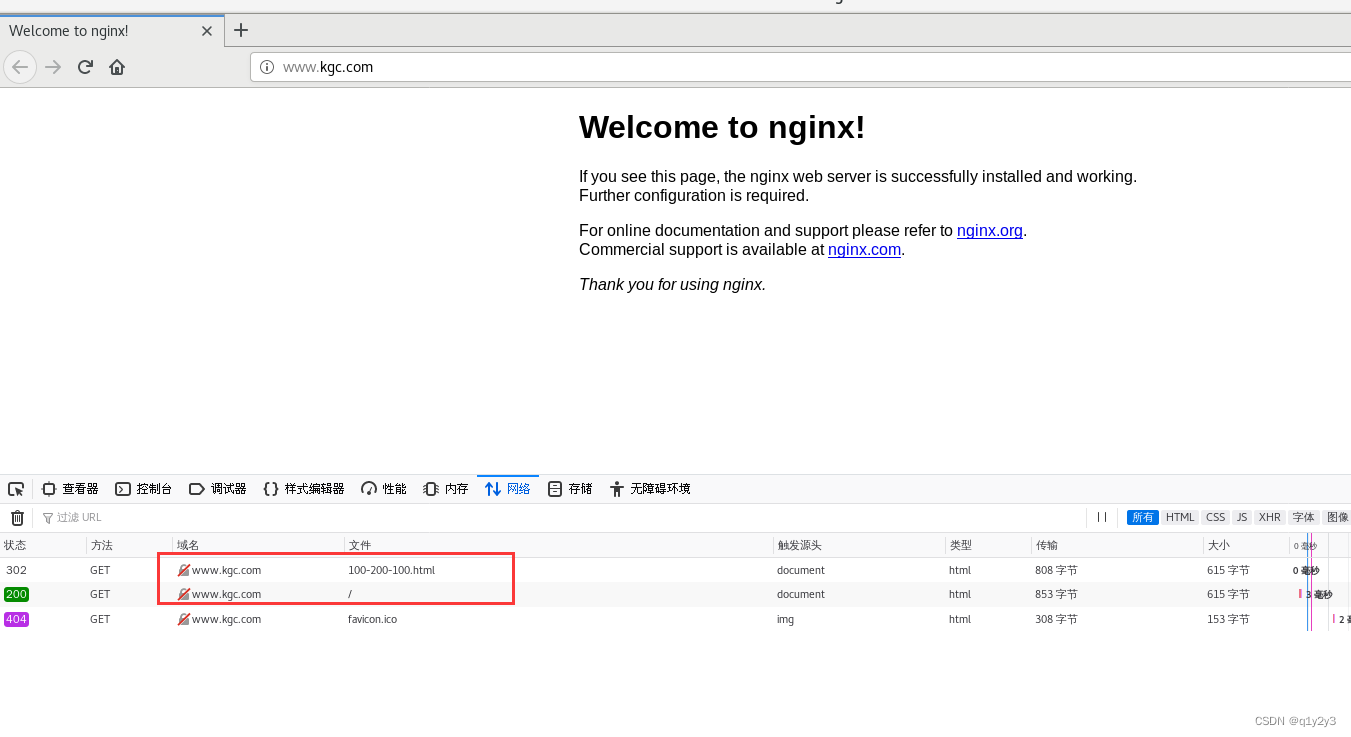Click the 过滤 URL filter field
1351x737 pixels.
tap(560, 517)
